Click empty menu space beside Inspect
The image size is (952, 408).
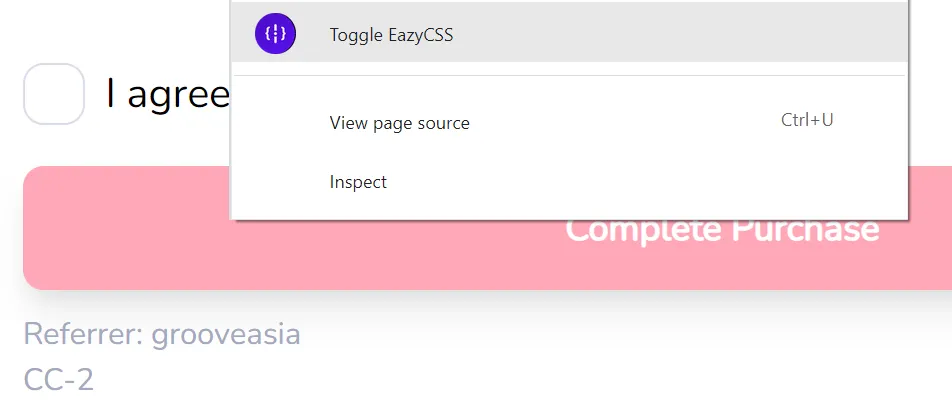point(607,182)
